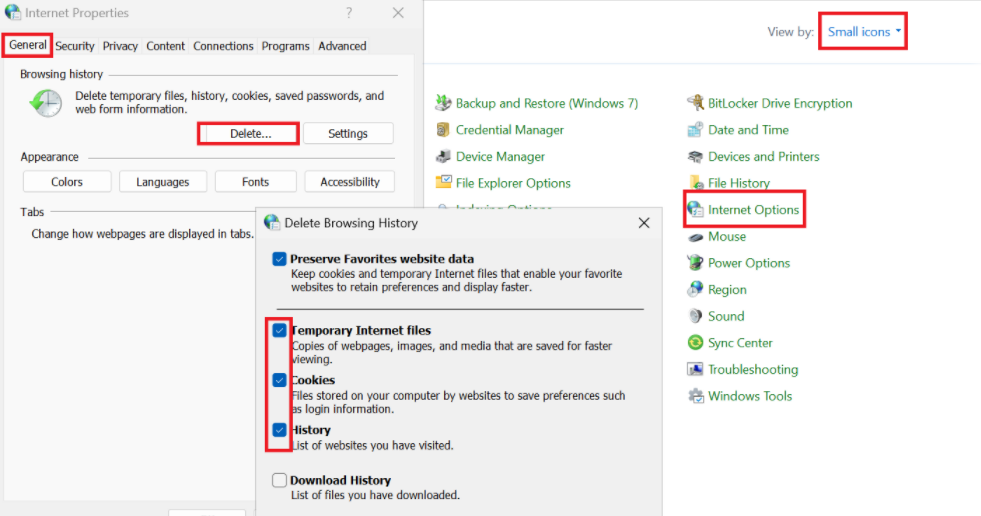This screenshot has height=516, width=981.
Task: Click the Backup and Restore icon
Action: coord(444,103)
